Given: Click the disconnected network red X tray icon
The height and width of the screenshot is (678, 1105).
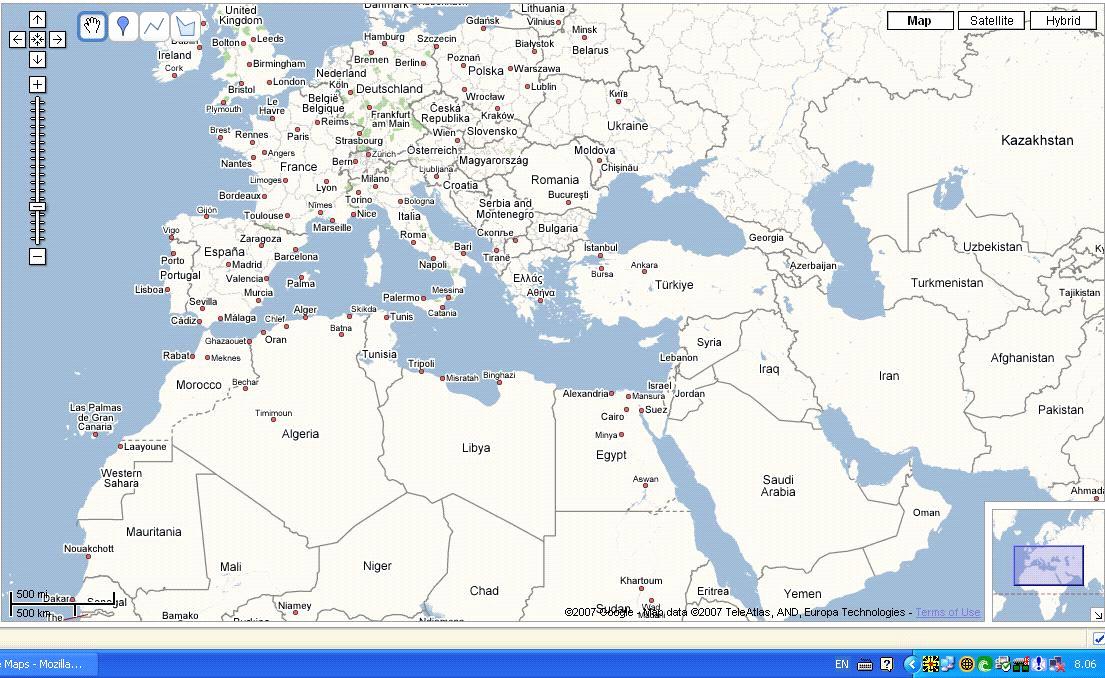Looking at the screenshot, I should (x=1057, y=664).
